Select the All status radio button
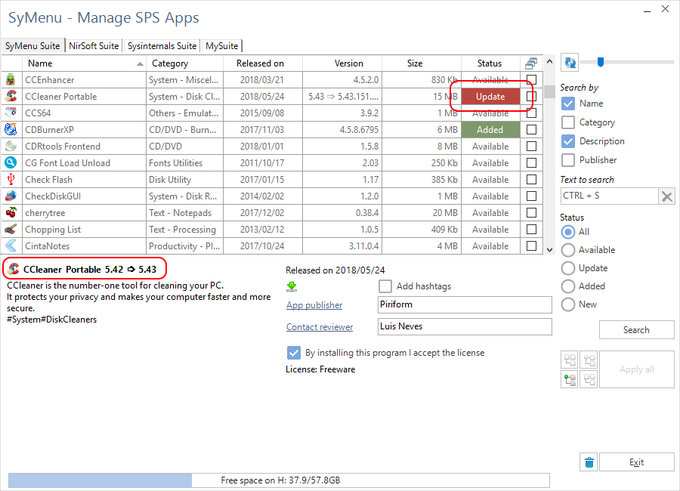680x491 pixels. 568,232
